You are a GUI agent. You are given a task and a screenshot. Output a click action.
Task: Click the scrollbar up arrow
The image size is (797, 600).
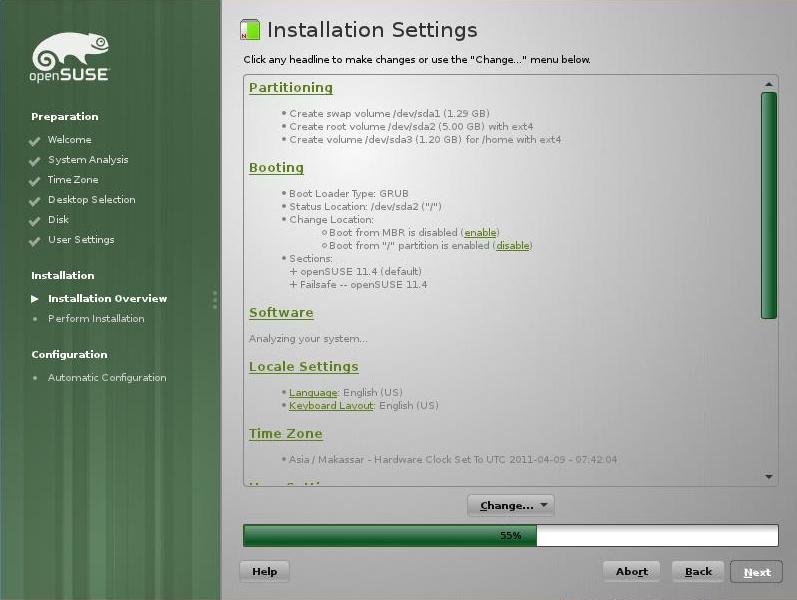click(x=769, y=84)
